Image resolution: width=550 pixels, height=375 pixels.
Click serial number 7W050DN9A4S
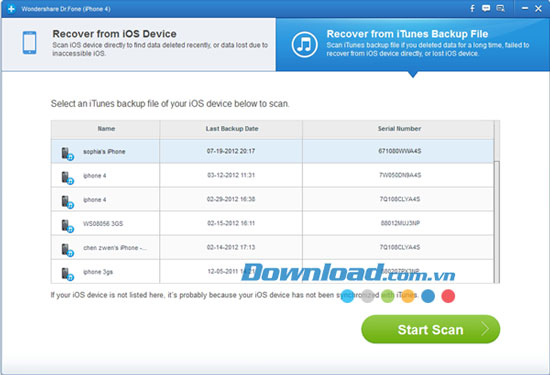[x=400, y=175]
